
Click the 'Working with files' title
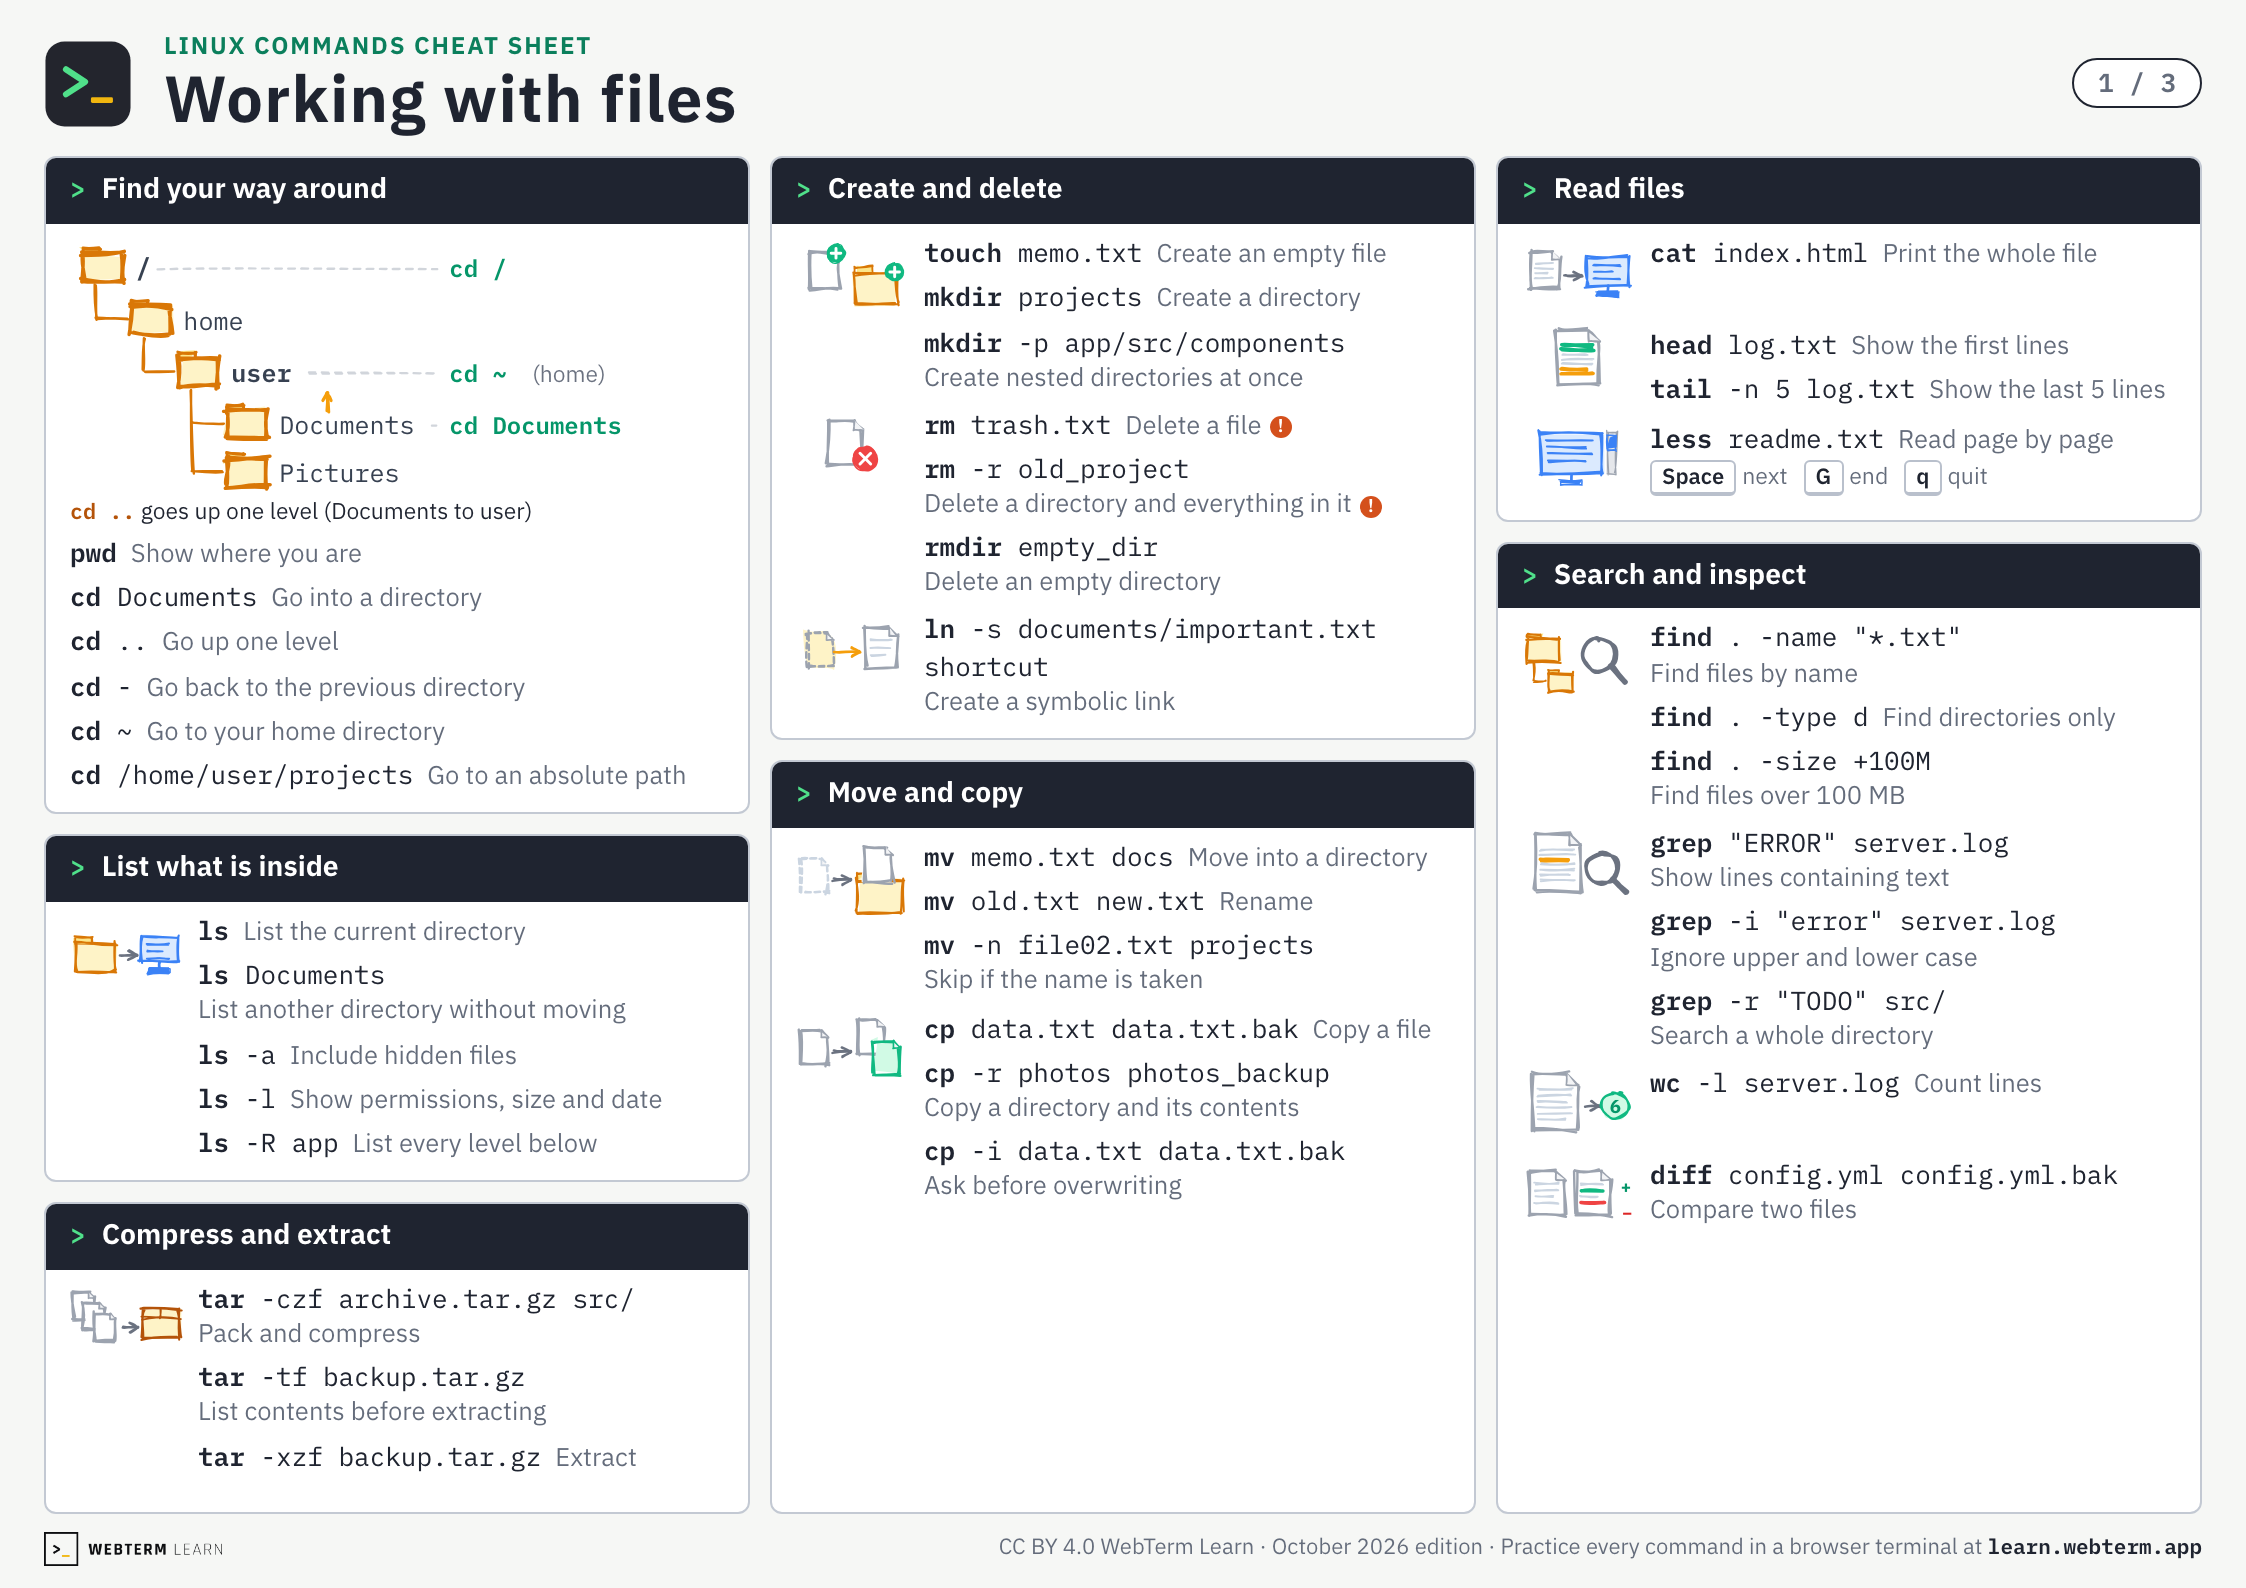pyautogui.click(x=451, y=100)
